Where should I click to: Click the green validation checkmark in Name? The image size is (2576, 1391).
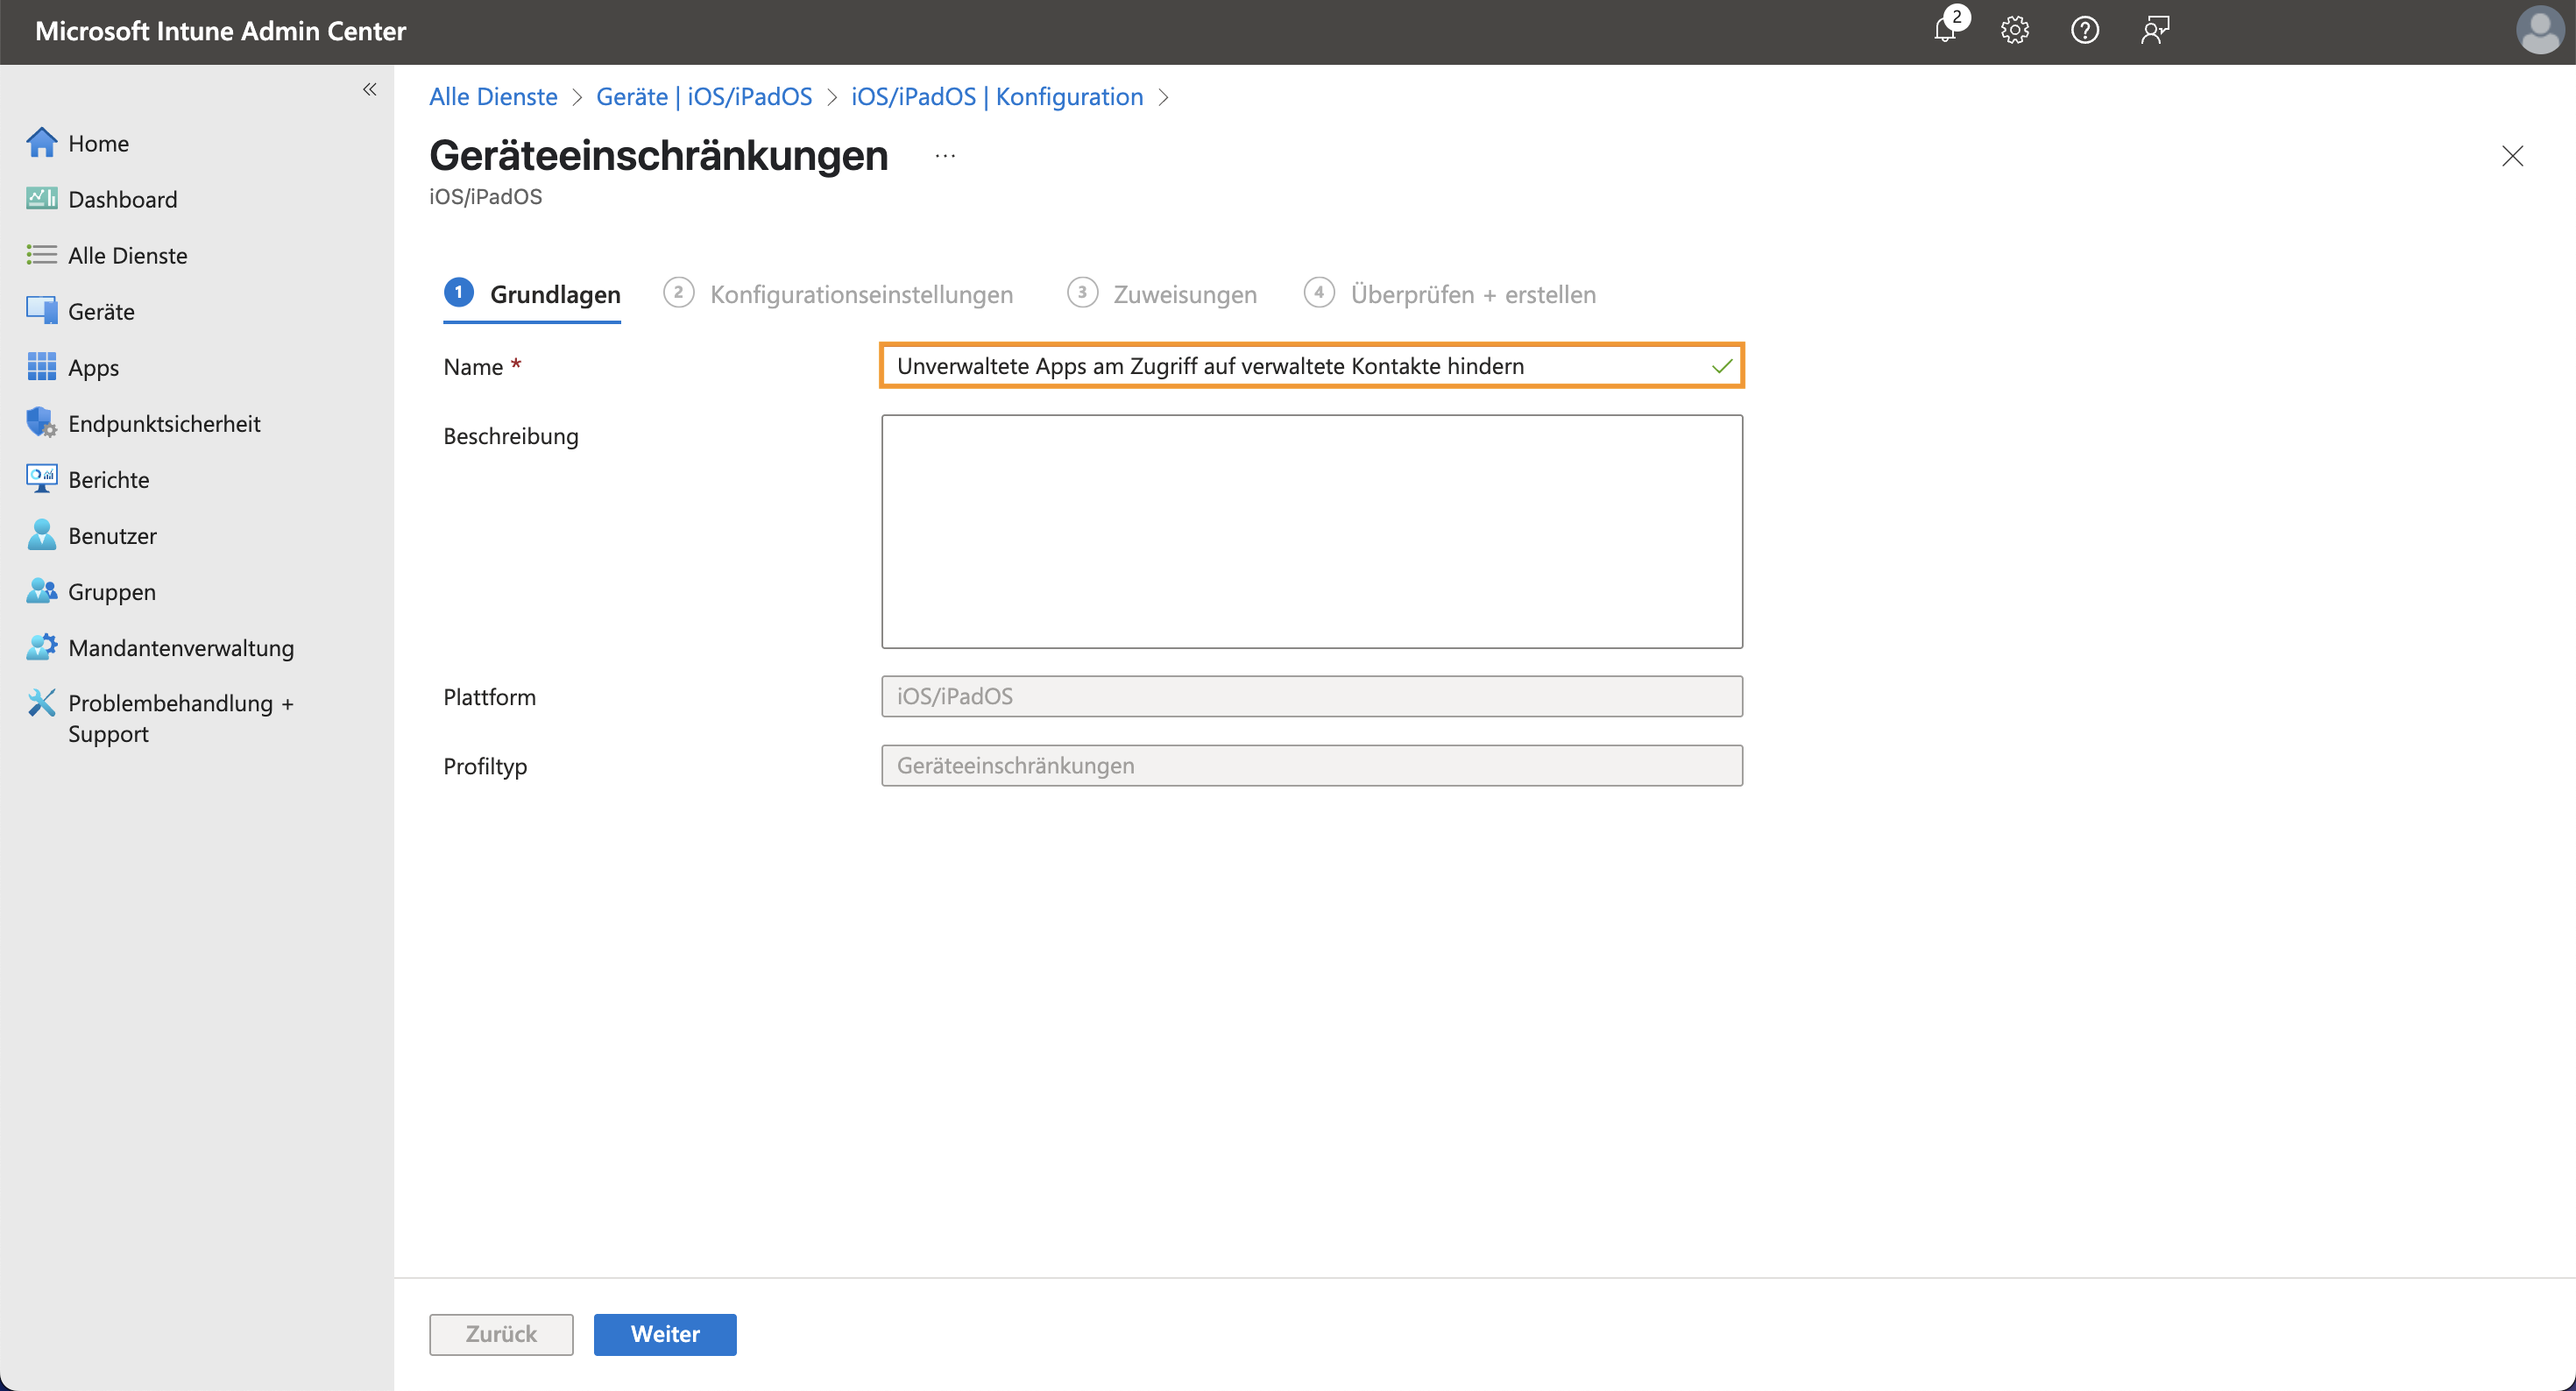click(x=1721, y=366)
